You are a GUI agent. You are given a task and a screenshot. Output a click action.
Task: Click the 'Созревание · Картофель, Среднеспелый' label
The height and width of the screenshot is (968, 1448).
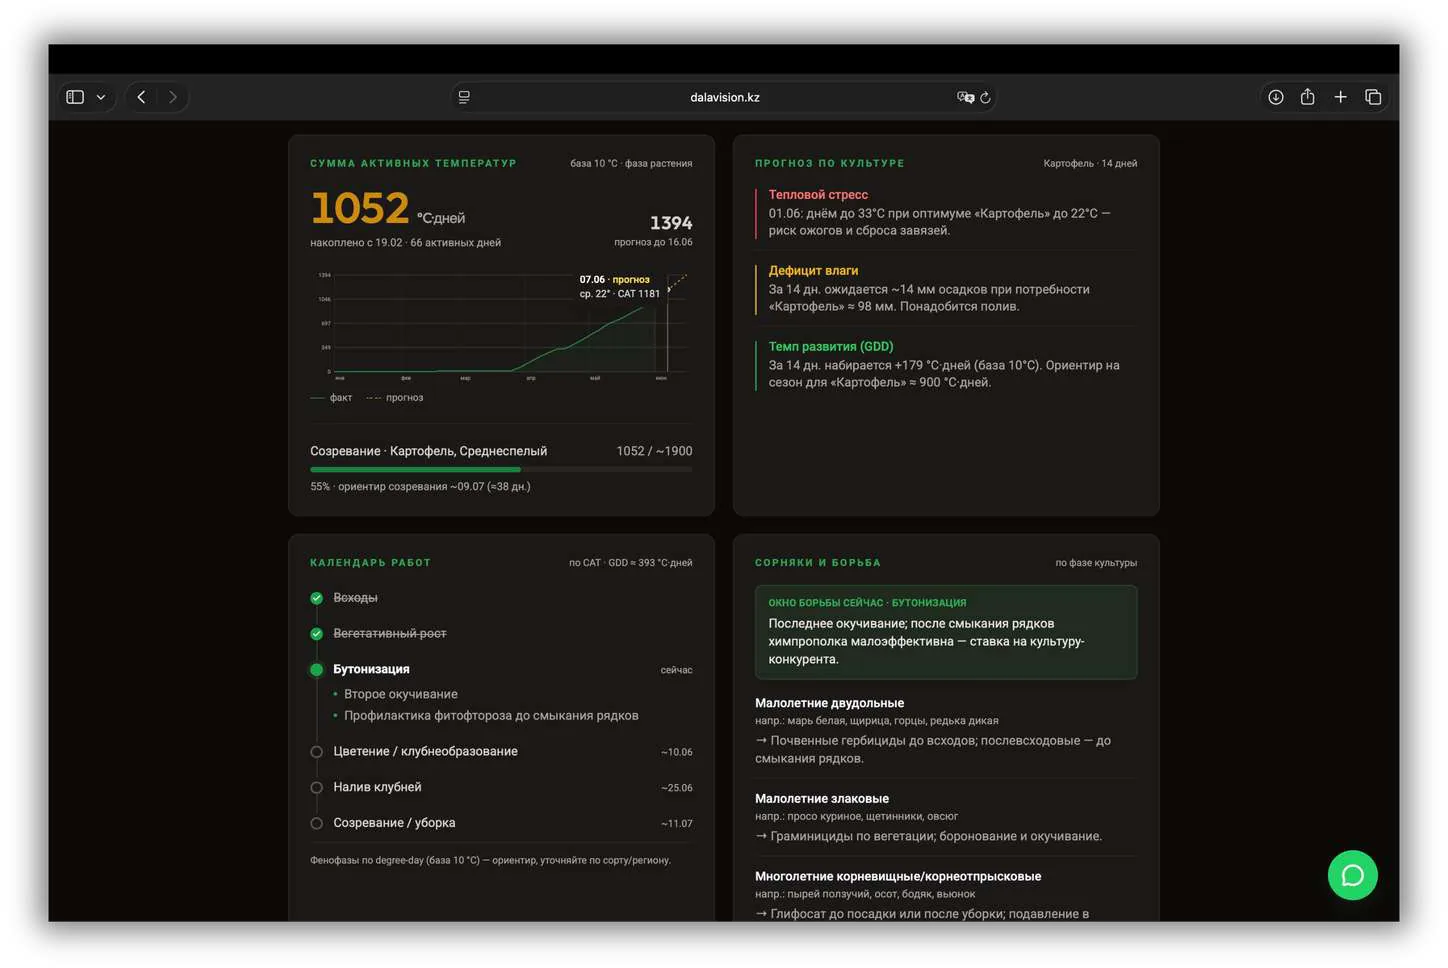pos(428,452)
